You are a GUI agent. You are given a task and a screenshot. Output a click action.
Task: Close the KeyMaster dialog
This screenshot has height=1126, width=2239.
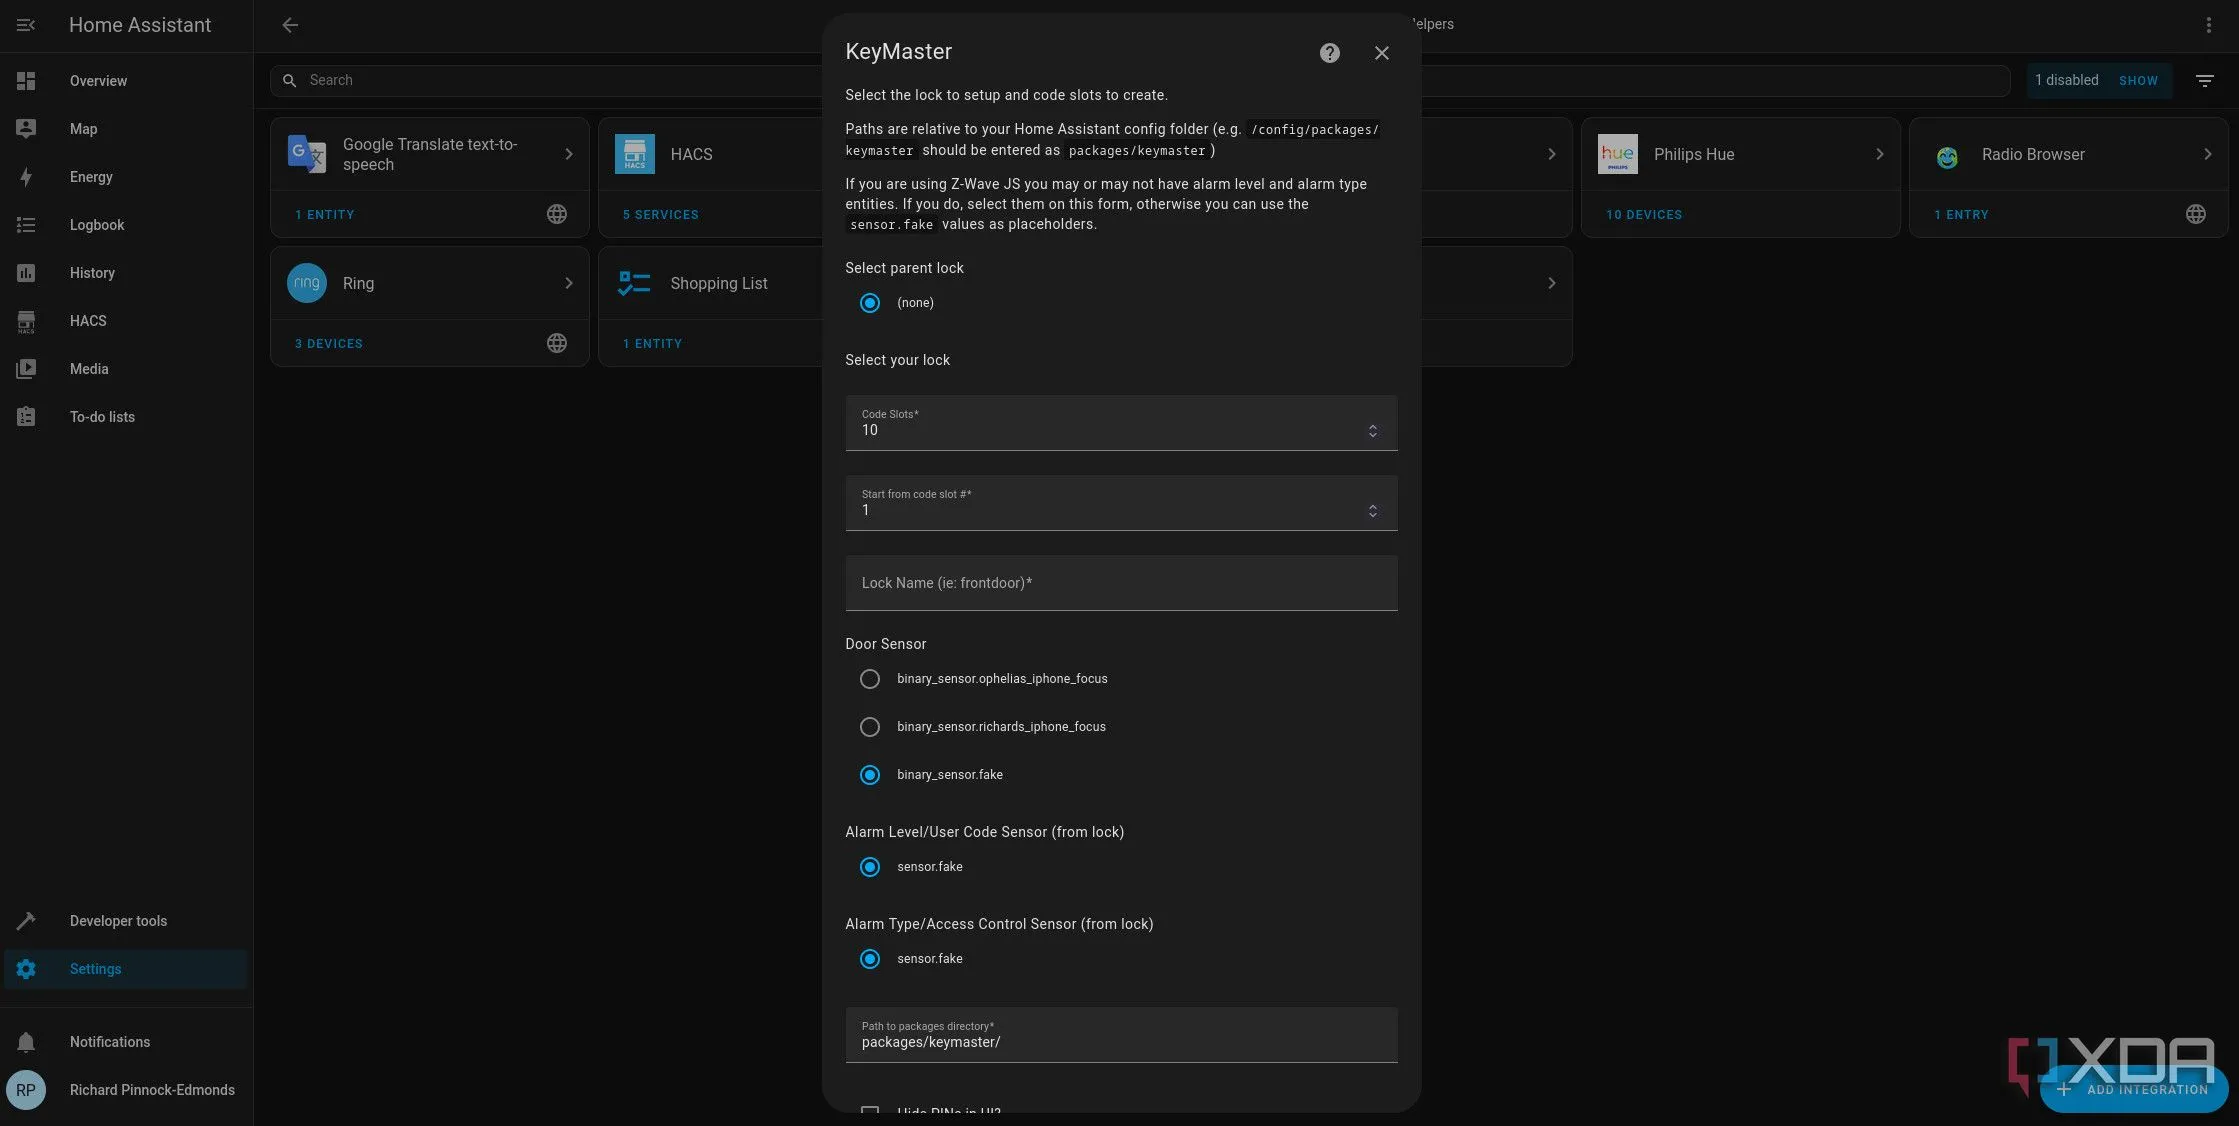[1381, 53]
